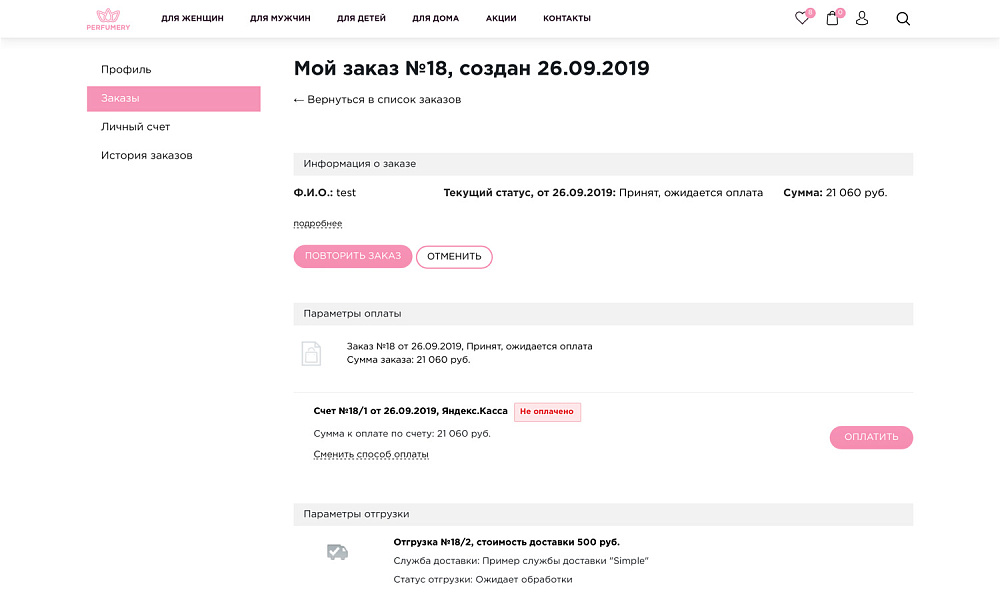Screen dimensions: 1000x600
Task: Expand the "подробнее" order details
Action: coord(316,223)
